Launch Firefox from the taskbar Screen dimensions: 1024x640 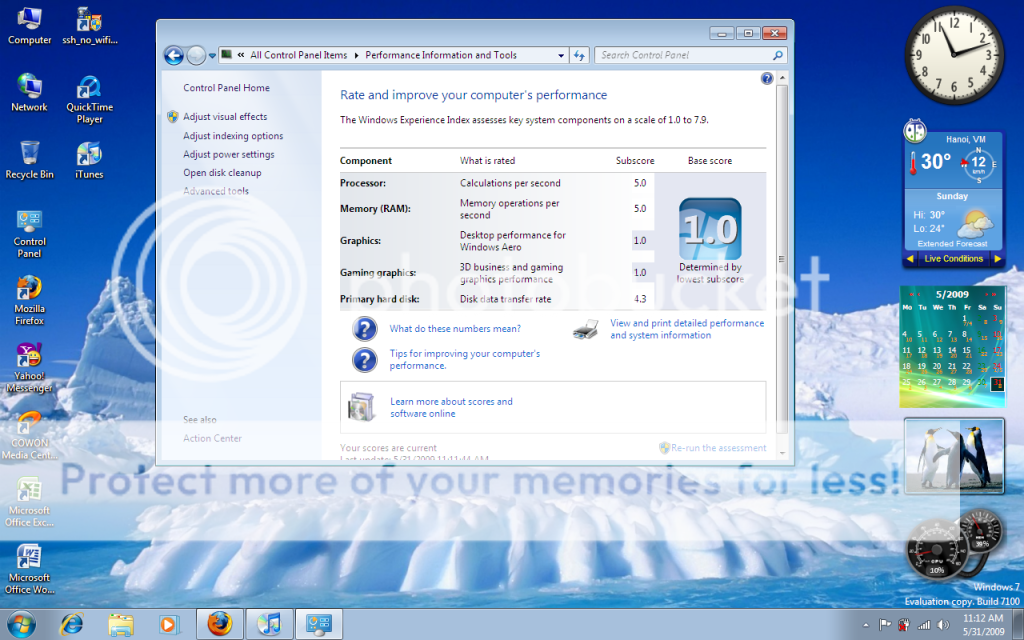point(219,623)
